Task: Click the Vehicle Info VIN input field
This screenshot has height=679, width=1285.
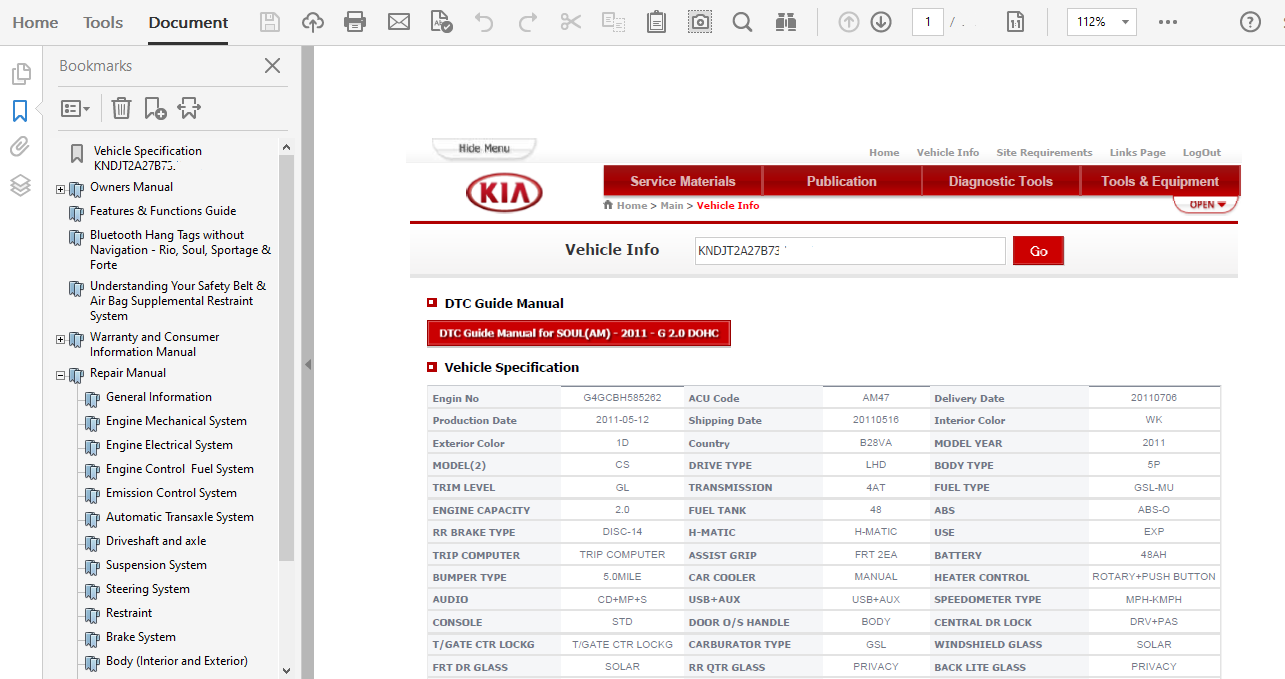Action: click(x=849, y=251)
